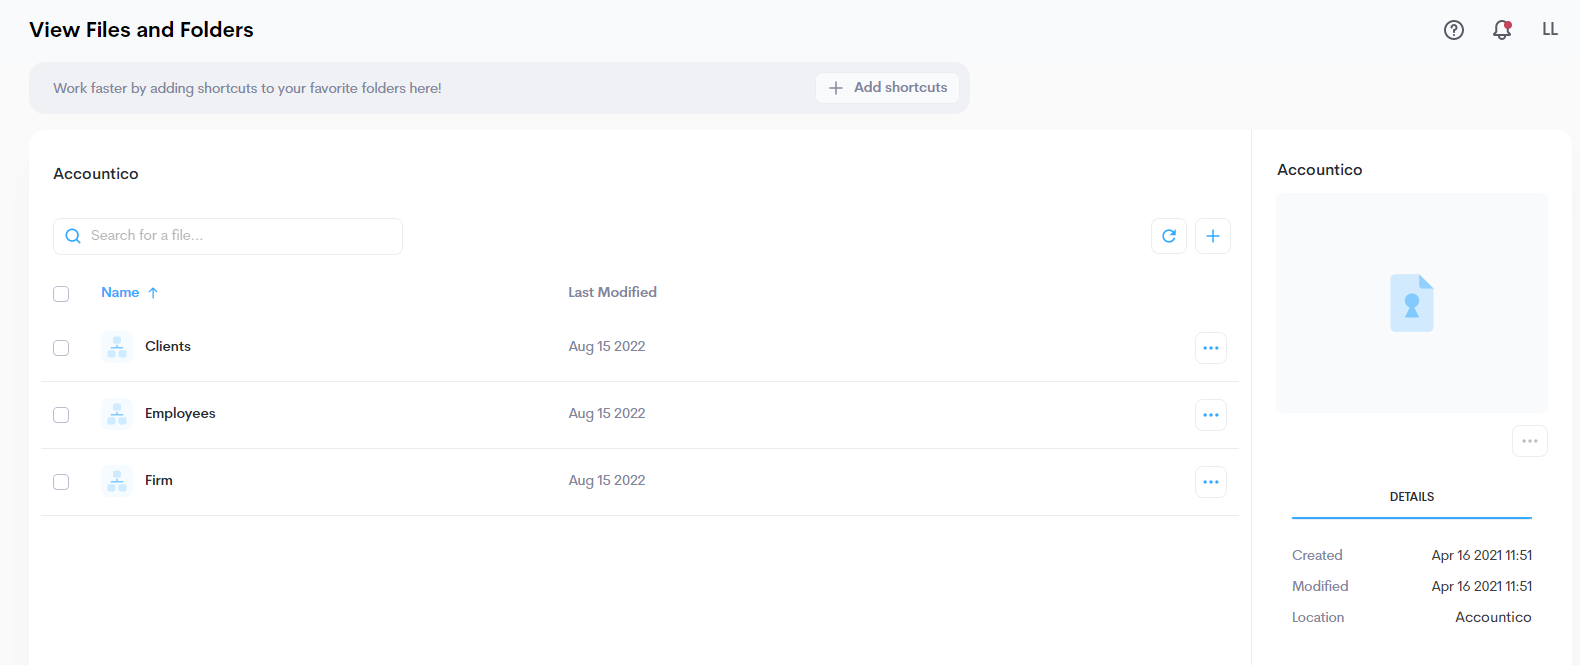Toggle the select all checkbox
This screenshot has height=665, width=1580.
click(61, 294)
